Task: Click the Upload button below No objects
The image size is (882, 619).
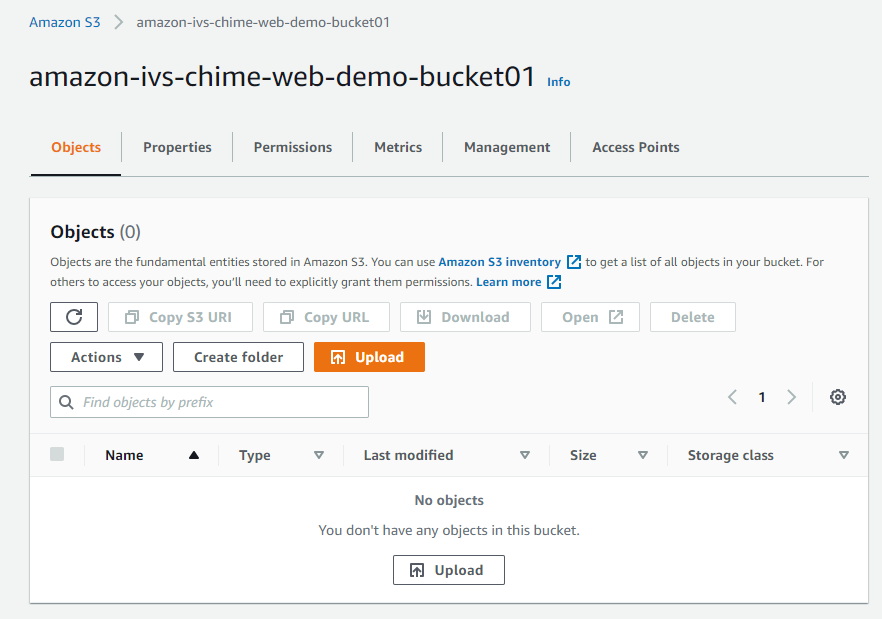Action: tap(449, 570)
